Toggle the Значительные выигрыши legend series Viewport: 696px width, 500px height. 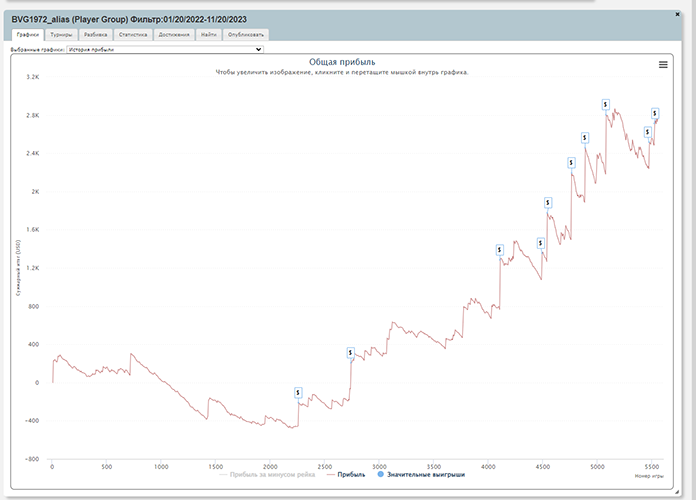(421, 475)
